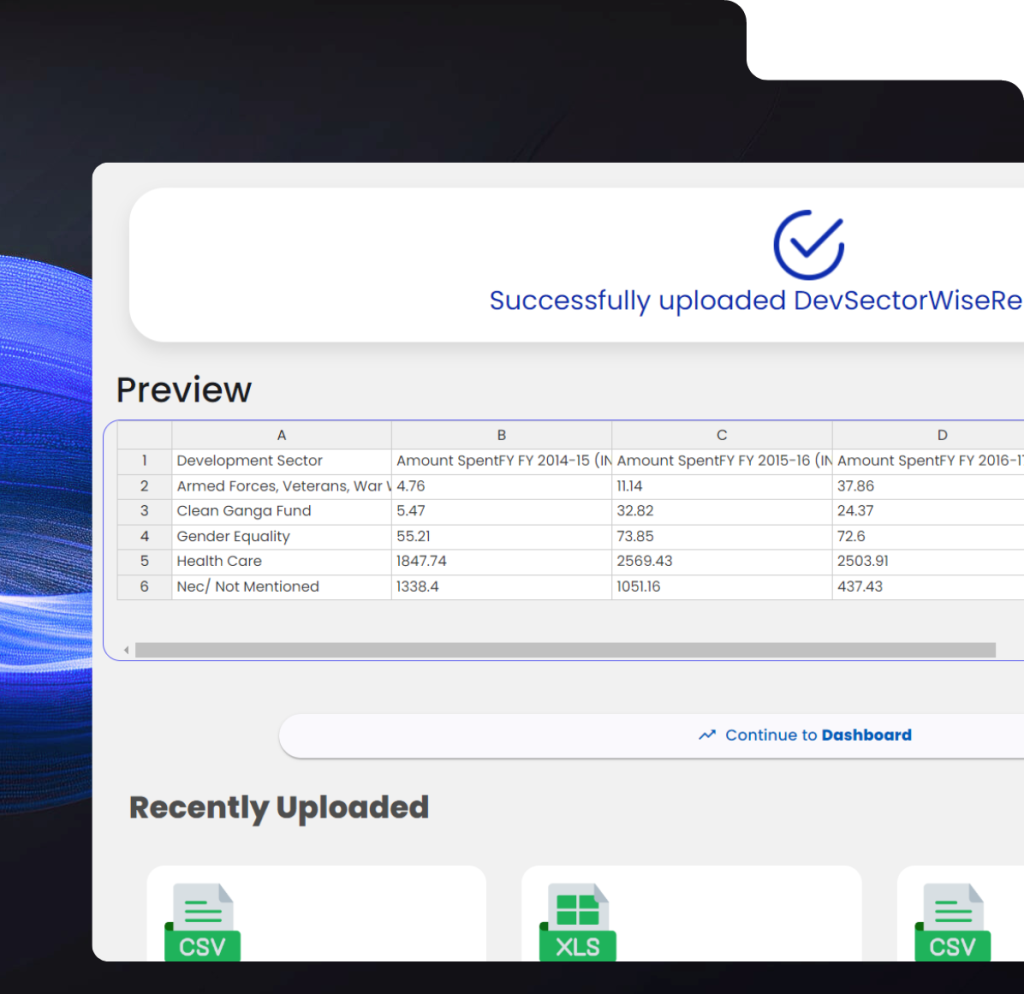
Task: Select column A header
Action: coord(281,435)
